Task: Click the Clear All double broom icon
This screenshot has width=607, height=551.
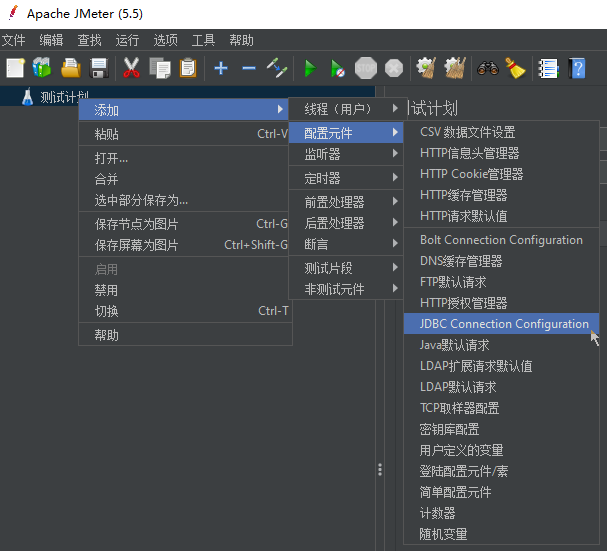Action: pos(456,68)
